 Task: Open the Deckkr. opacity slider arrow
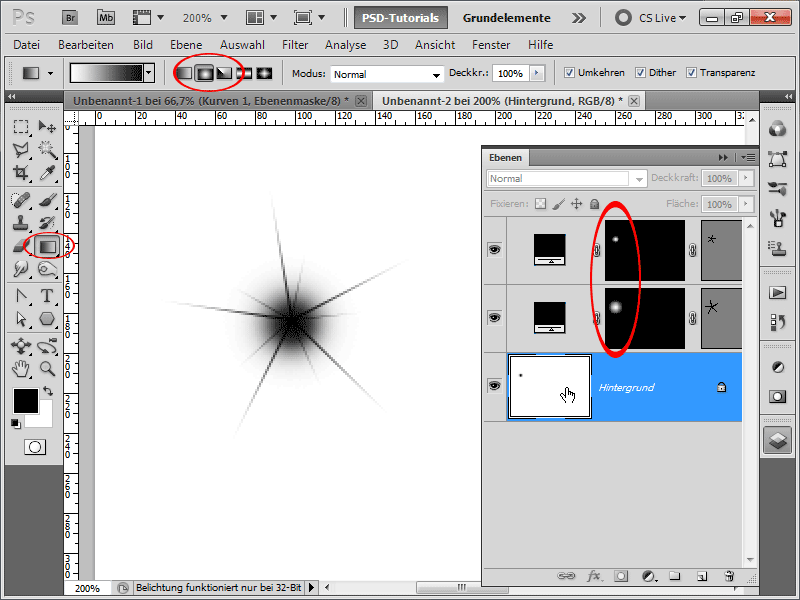[x=536, y=73]
